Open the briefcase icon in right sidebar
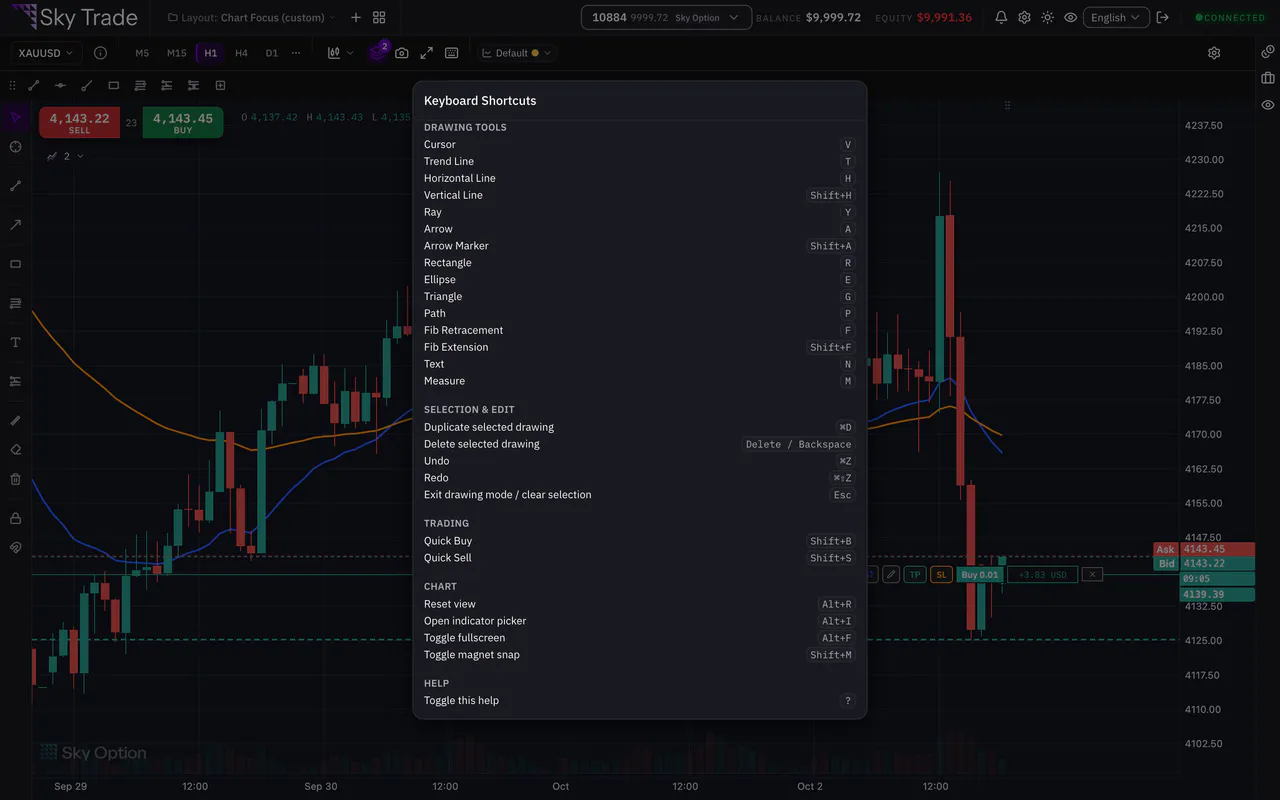Viewport: 1280px width, 800px height. [x=1268, y=78]
